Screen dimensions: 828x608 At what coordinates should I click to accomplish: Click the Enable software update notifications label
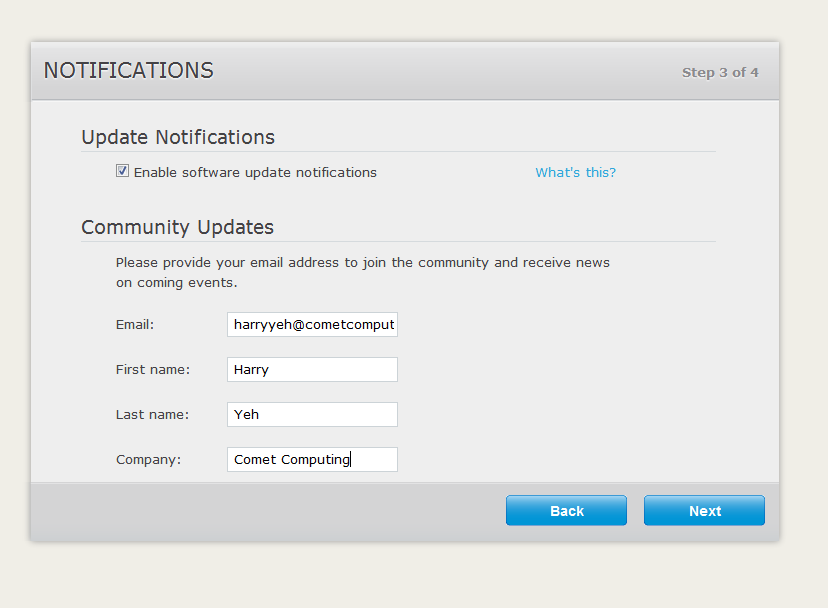[255, 173]
